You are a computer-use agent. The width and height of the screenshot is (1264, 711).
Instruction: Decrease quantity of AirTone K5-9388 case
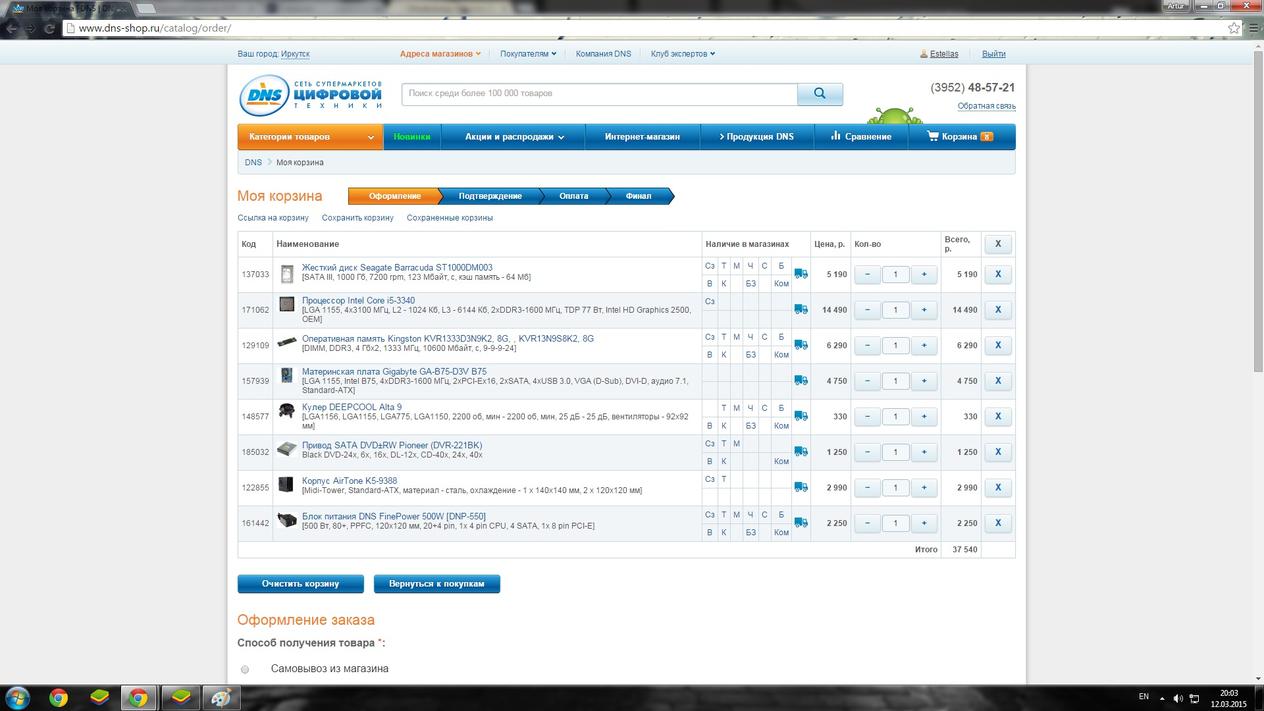click(x=867, y=487)
